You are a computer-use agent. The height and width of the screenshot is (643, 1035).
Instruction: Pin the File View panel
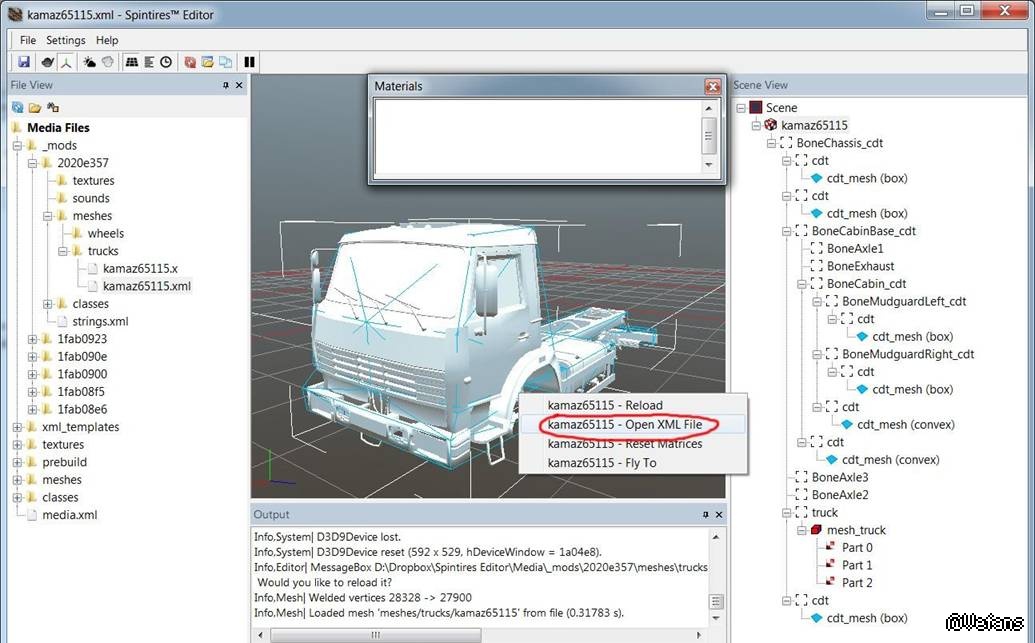coord(226,86)
